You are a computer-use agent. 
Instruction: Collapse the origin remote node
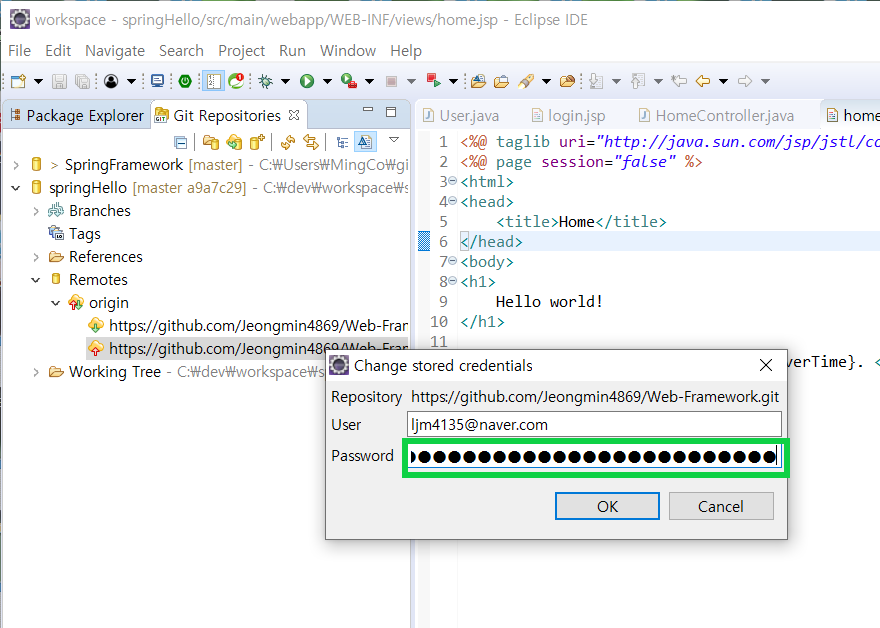pyautogui.click(x=56, y=303)
